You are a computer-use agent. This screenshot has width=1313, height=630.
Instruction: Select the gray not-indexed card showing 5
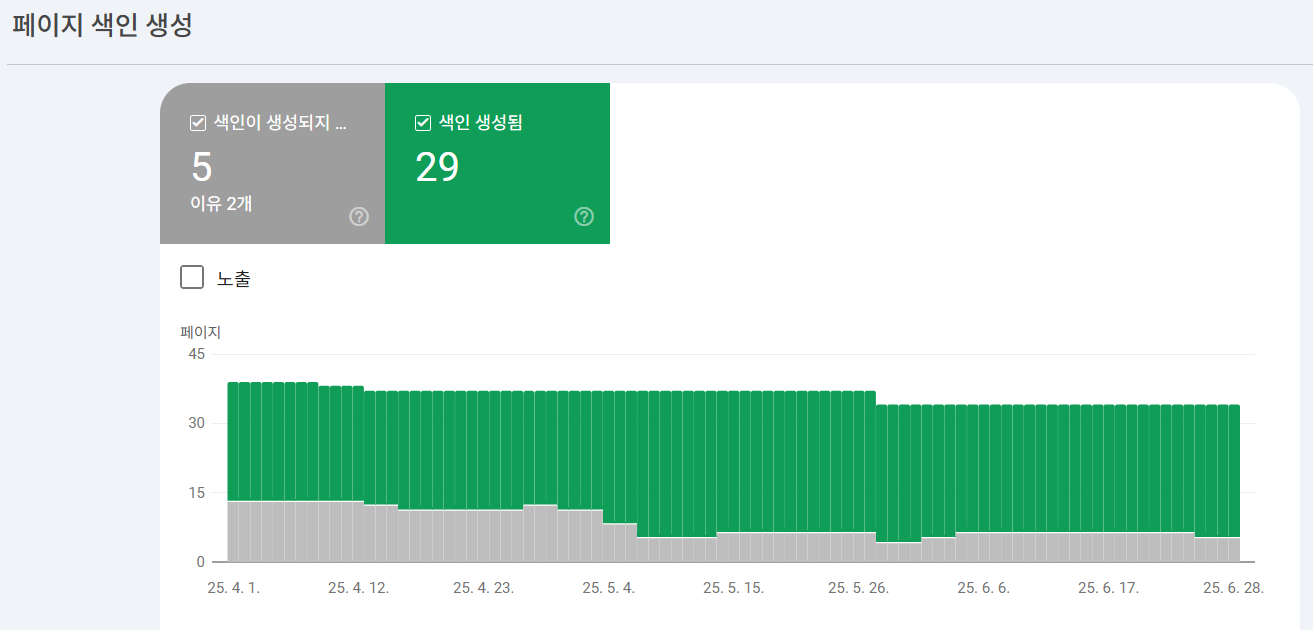(272, 163)
